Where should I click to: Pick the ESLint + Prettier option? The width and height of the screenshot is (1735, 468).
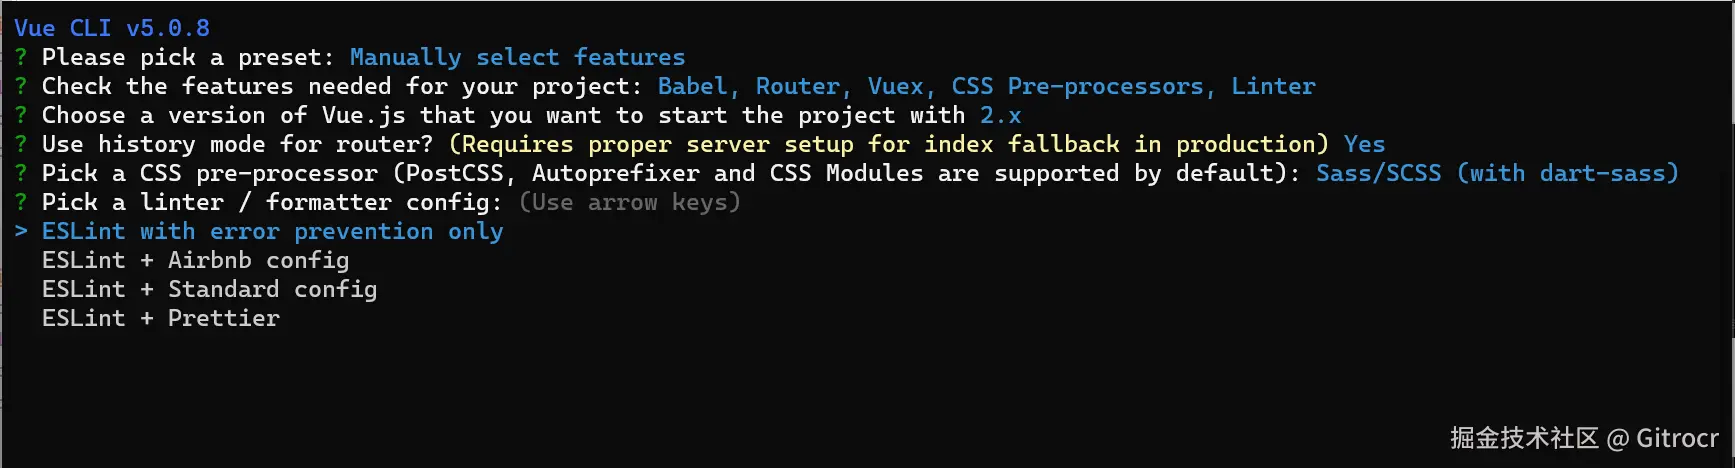coord(160,319)
